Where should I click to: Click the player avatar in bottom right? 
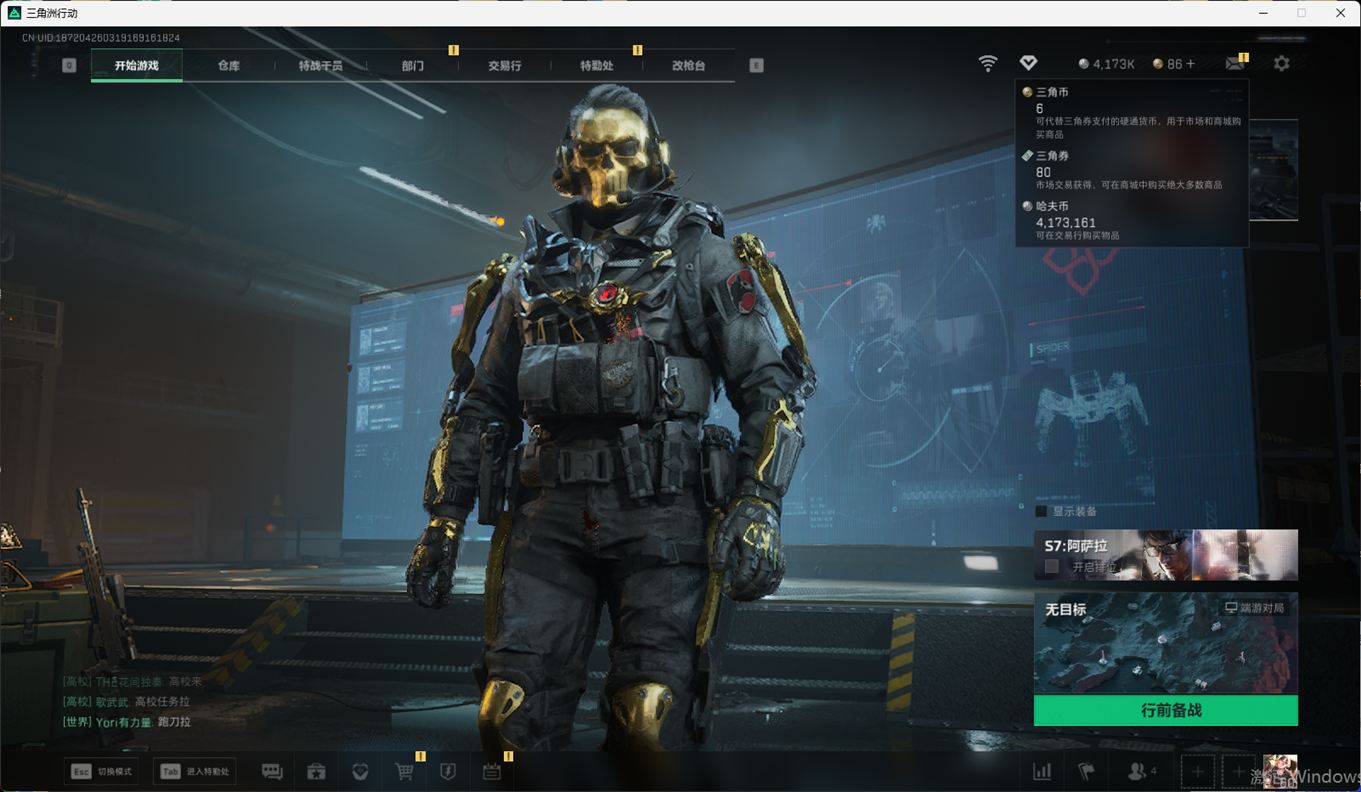[x=1280, y=772]
